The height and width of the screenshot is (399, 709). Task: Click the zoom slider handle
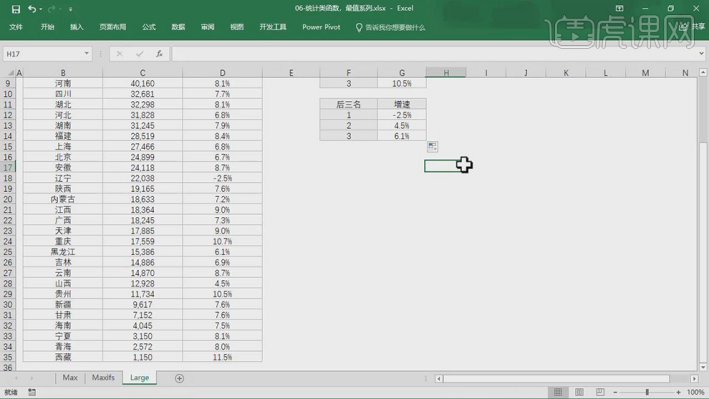[647, 392]
